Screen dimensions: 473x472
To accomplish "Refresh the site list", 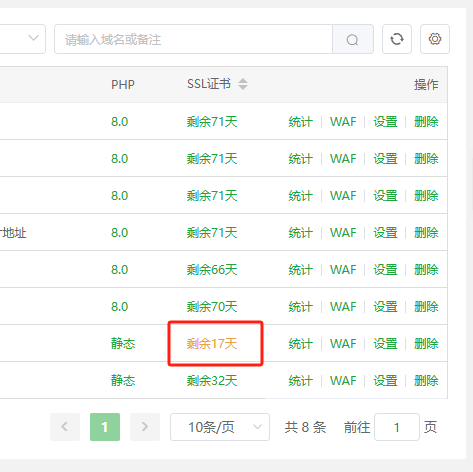I will [x=397, y=39].
